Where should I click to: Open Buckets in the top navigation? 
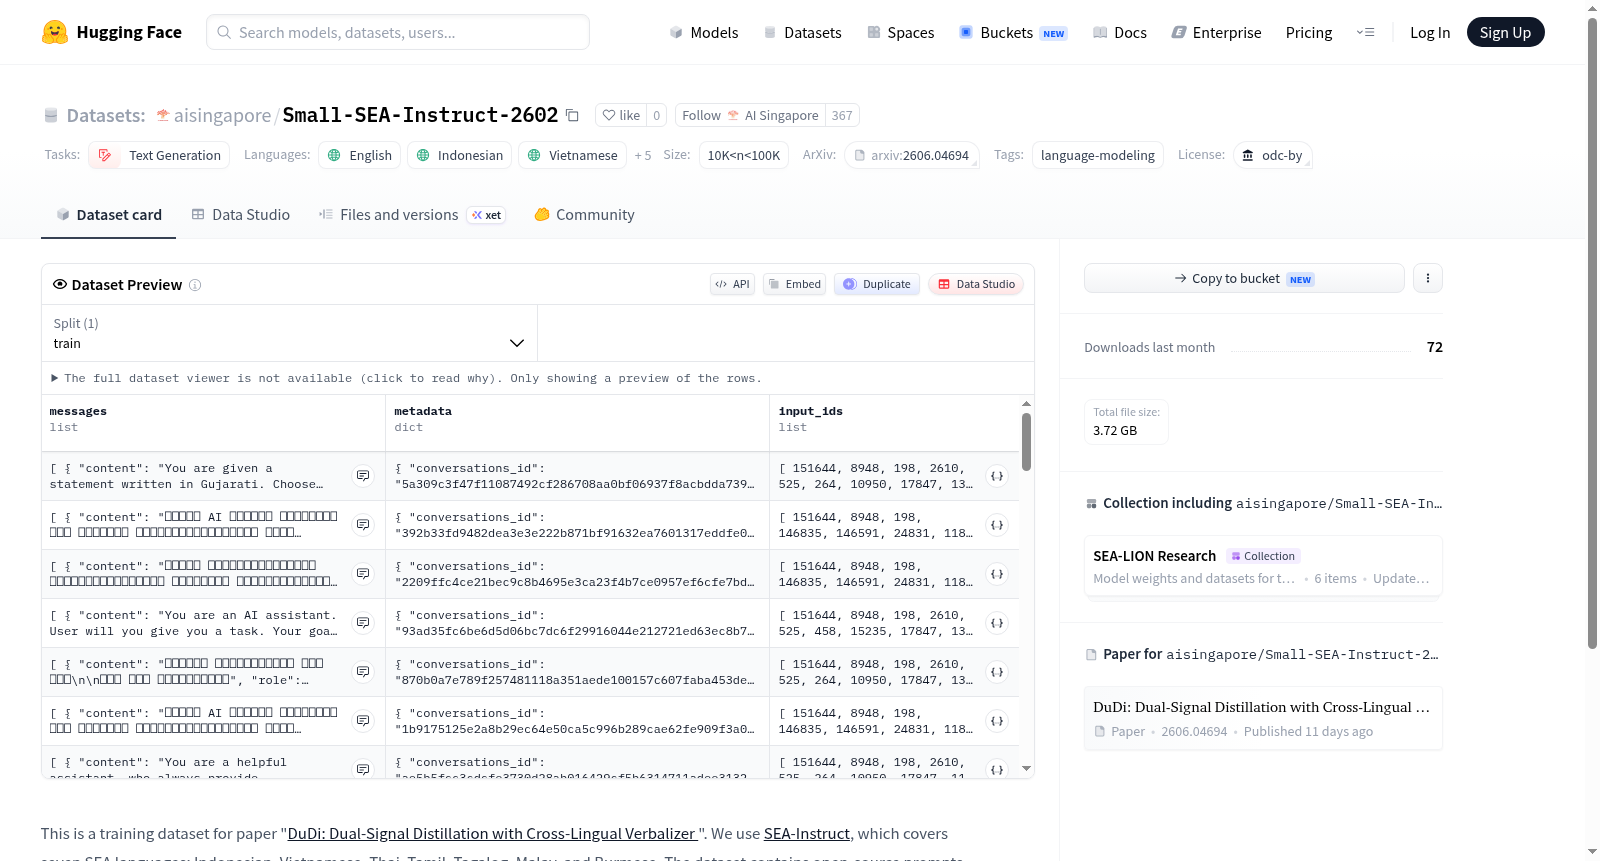pos(1013,32)
